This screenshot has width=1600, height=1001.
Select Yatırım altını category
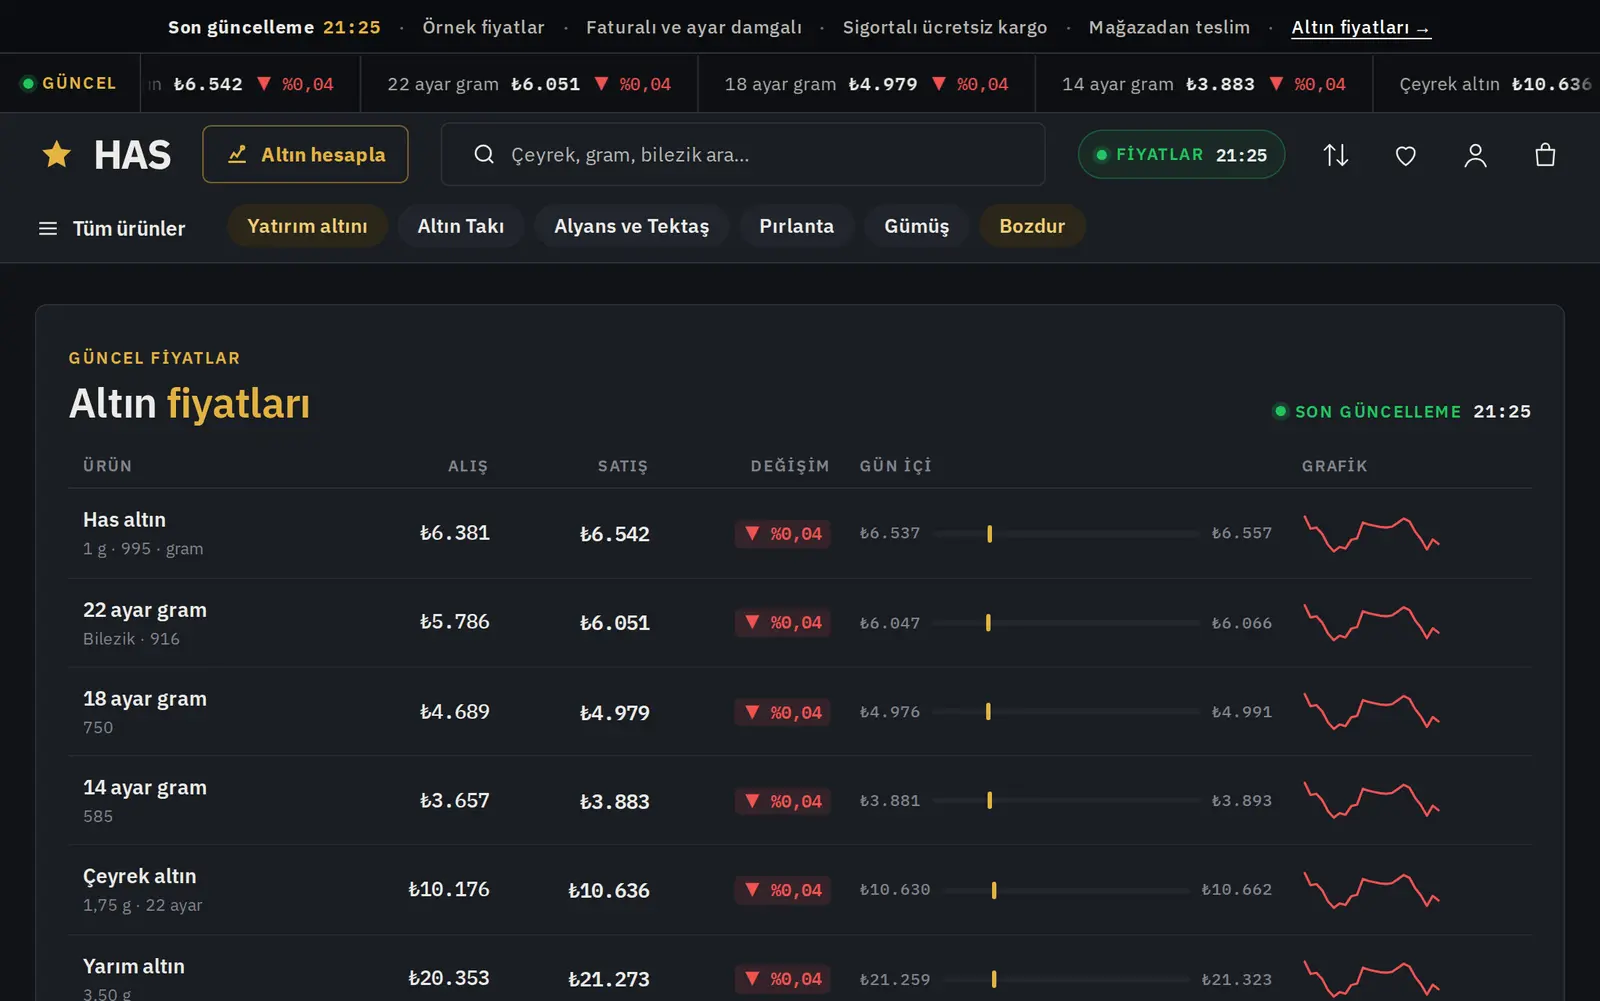[x=307, y=226]
